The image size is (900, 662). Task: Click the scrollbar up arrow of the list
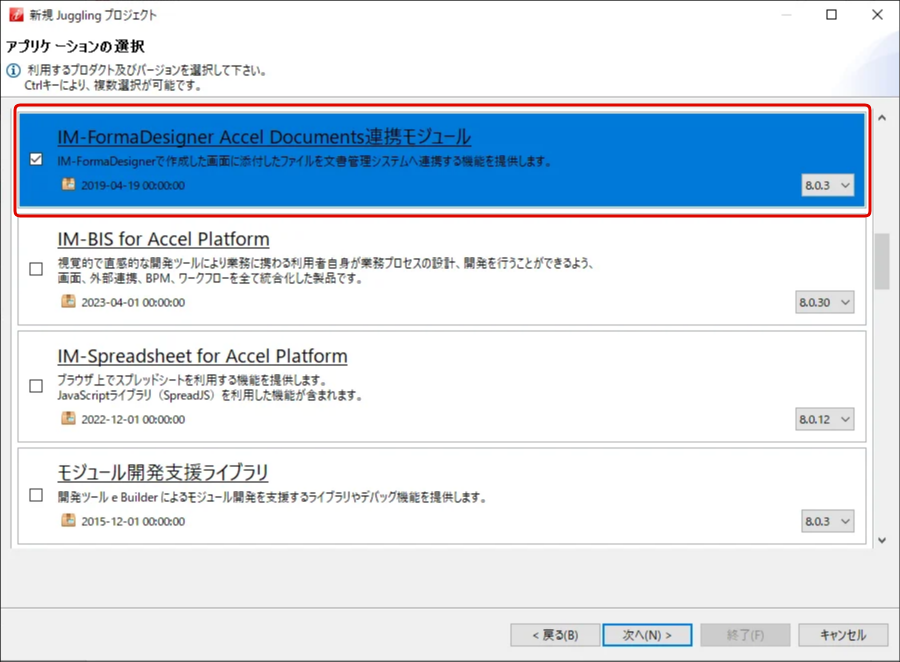click(882, 118)
